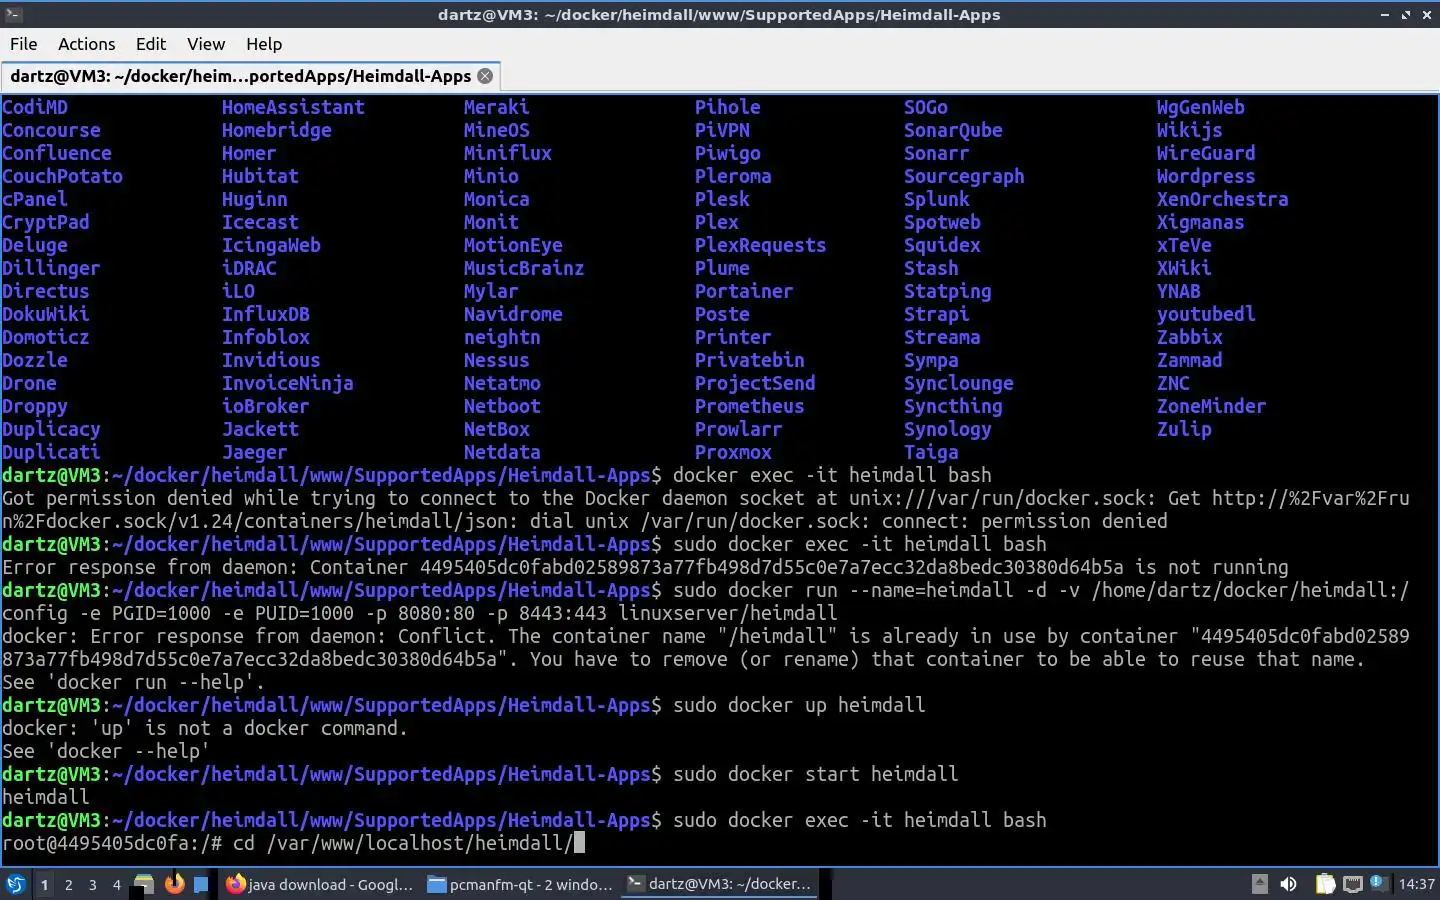This screenshot has width=1440, height=900.
Task: Click the Taiga directory name
Action: point(931,452)
